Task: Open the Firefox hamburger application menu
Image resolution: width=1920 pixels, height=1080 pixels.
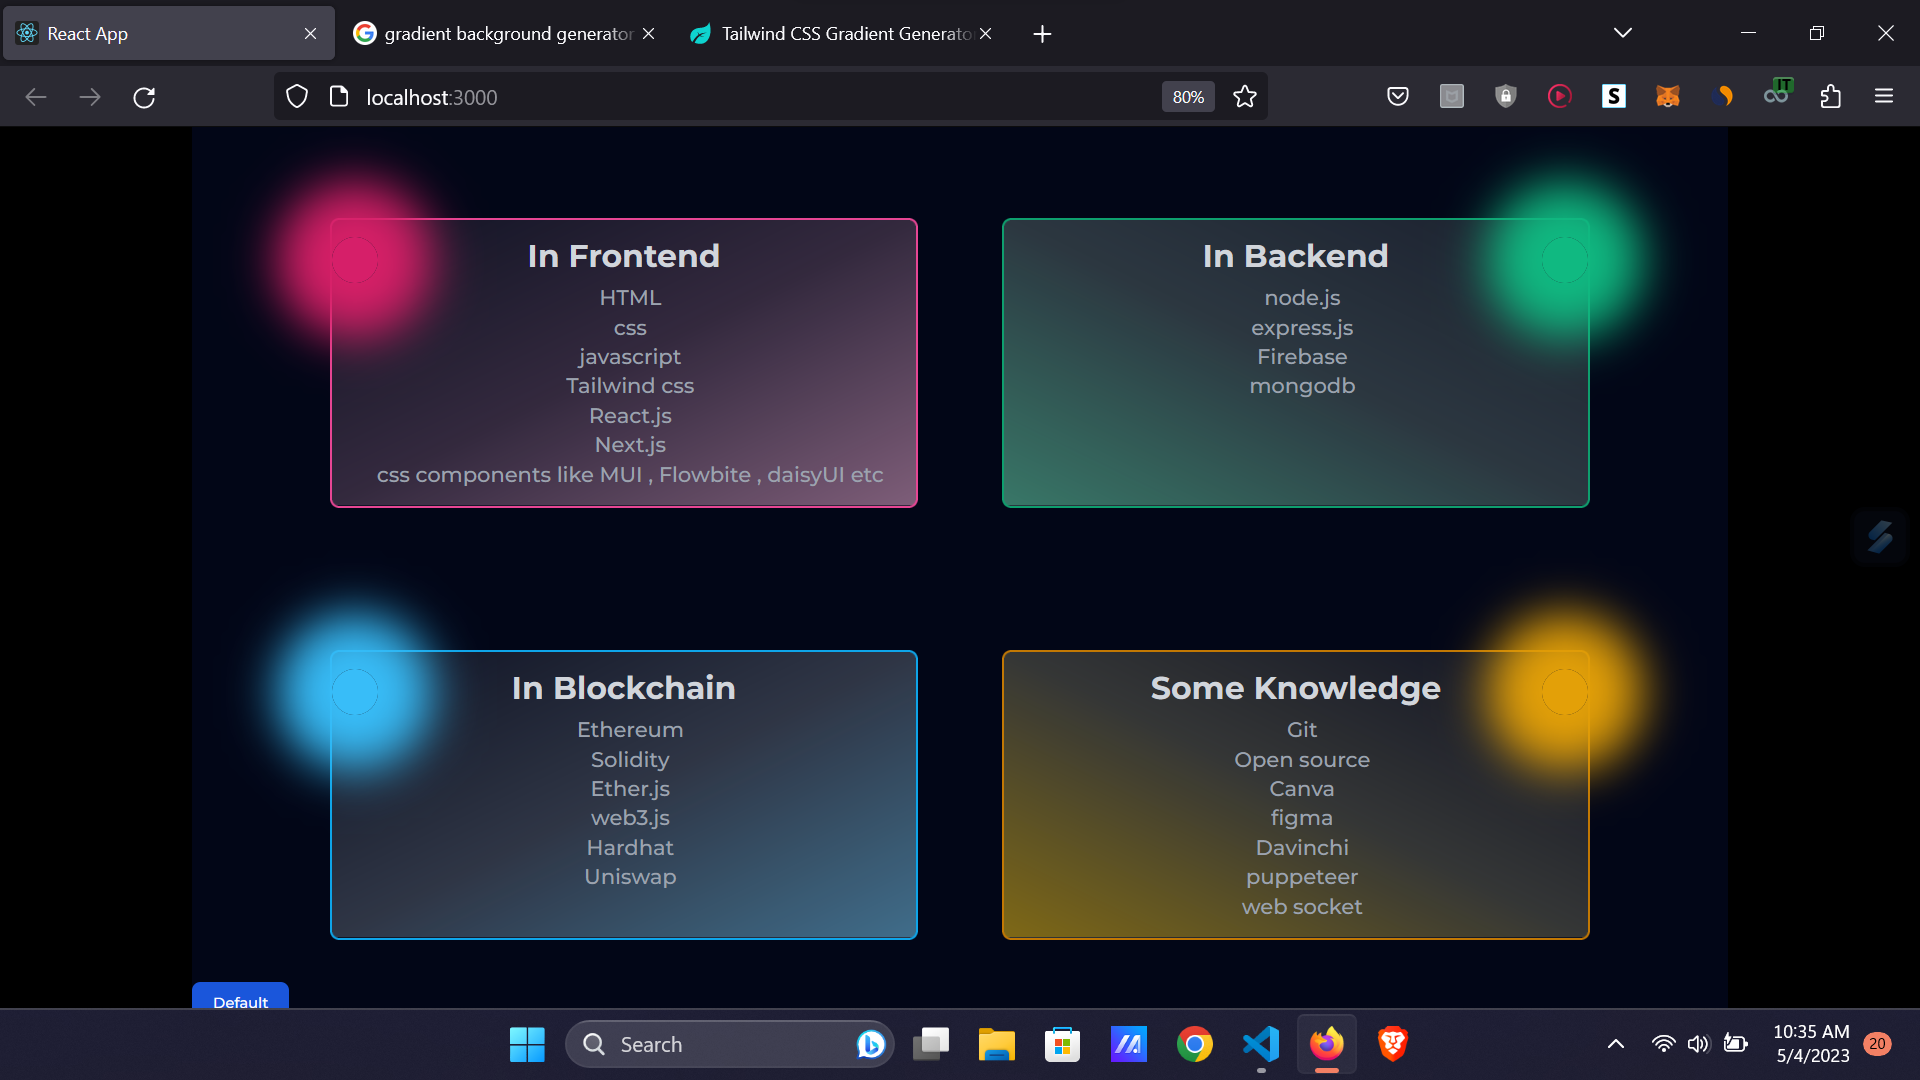Action: [x=1884, y=97]
